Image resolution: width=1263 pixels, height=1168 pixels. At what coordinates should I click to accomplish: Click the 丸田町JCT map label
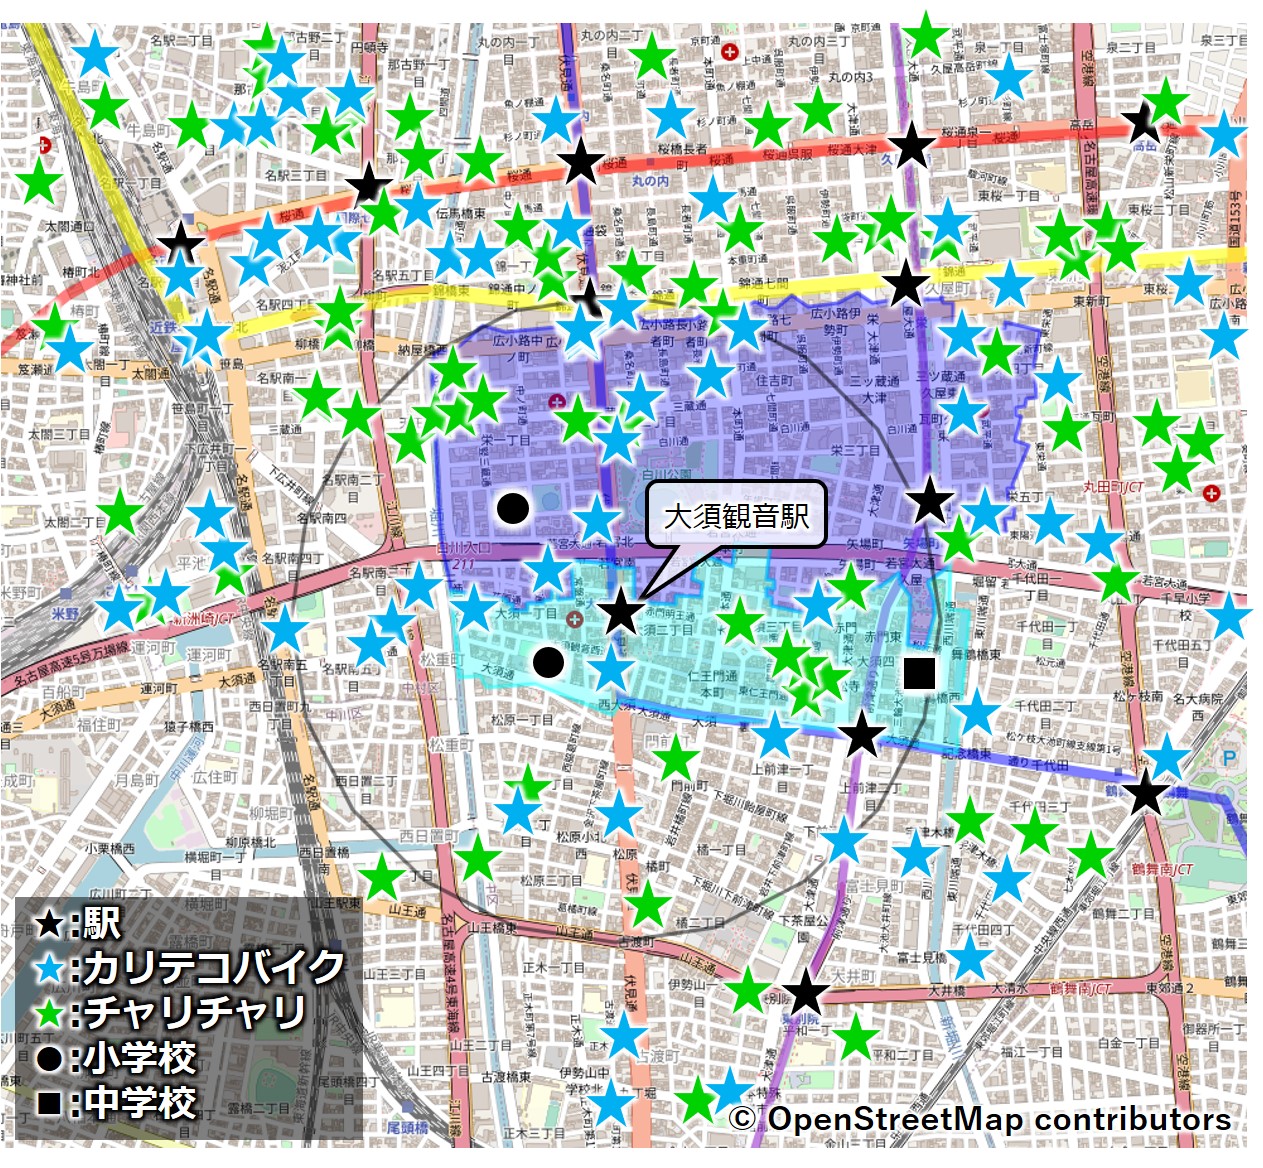click(1113, 487)
